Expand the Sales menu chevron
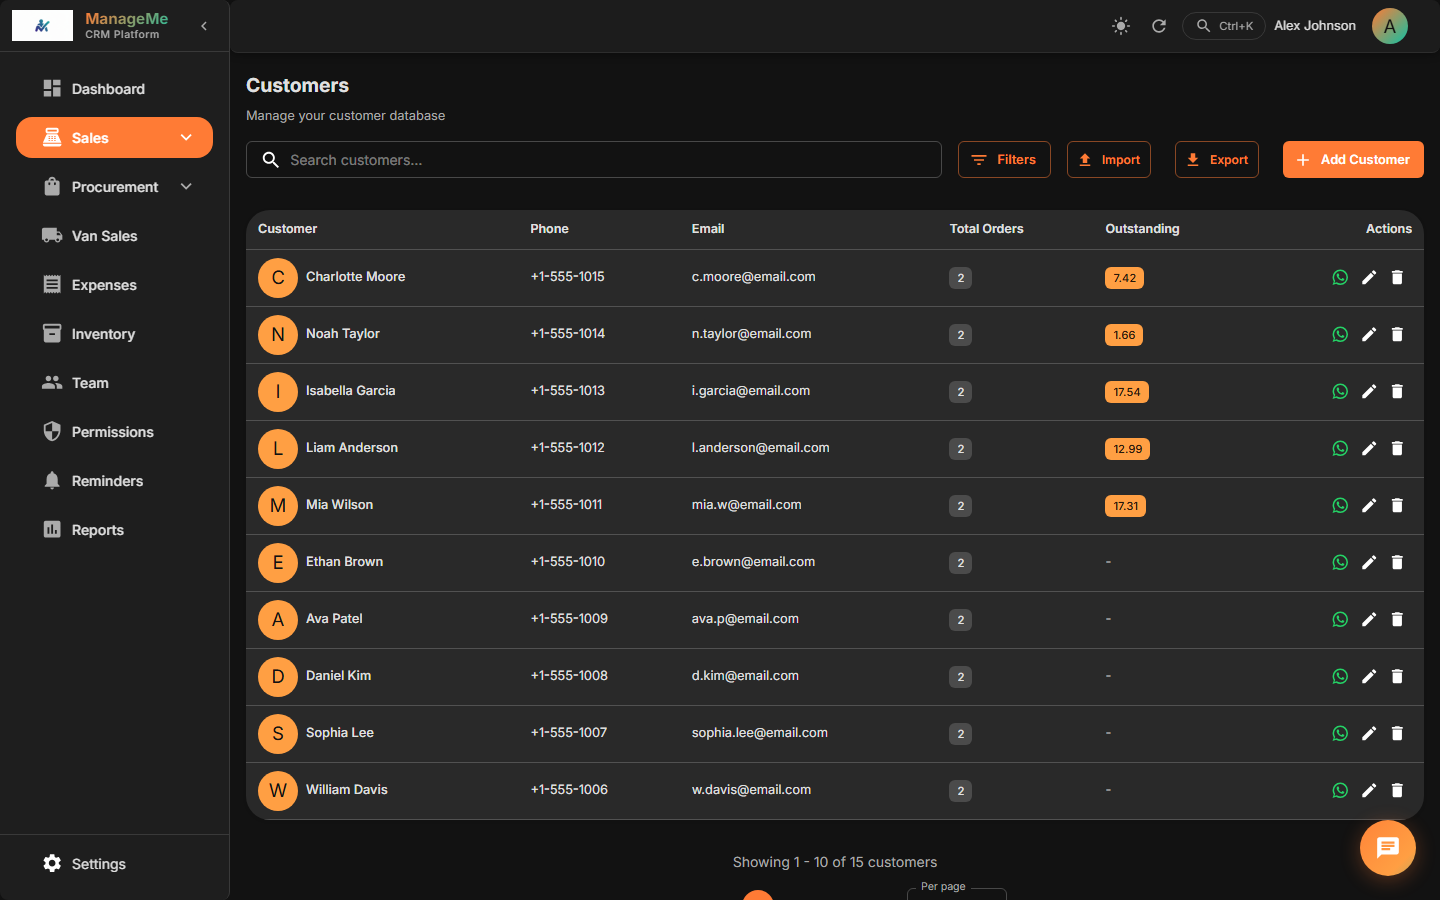Screen dimensions: 1440x900 click(186, 138)
